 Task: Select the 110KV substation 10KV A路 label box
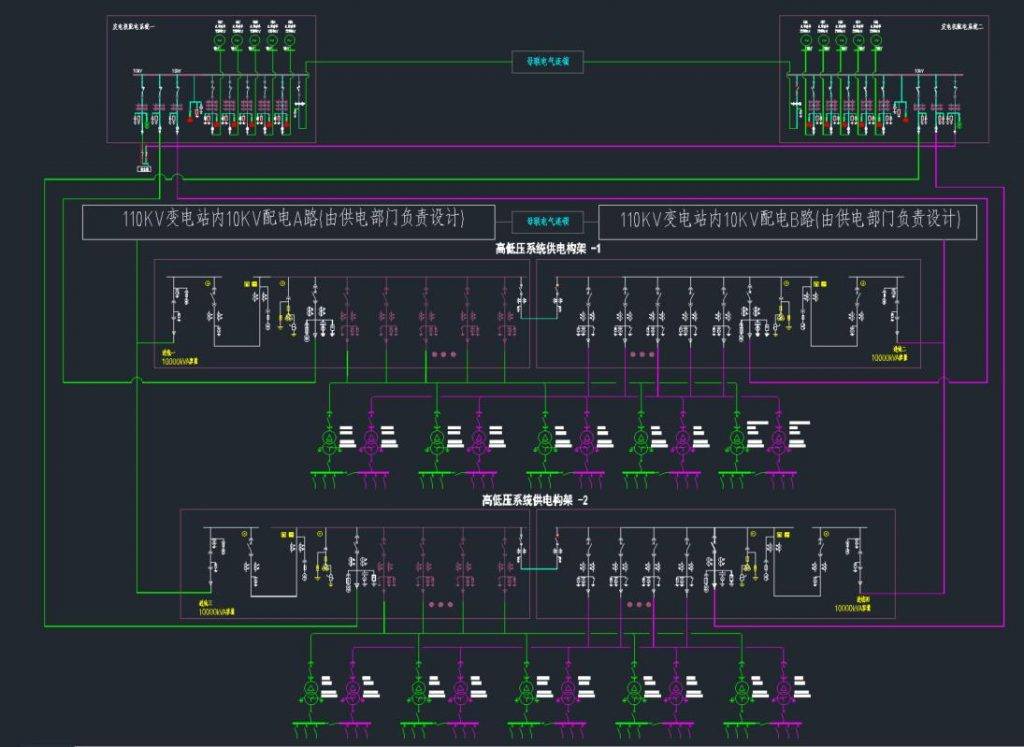pyautogui.click(x=288, y=222)
